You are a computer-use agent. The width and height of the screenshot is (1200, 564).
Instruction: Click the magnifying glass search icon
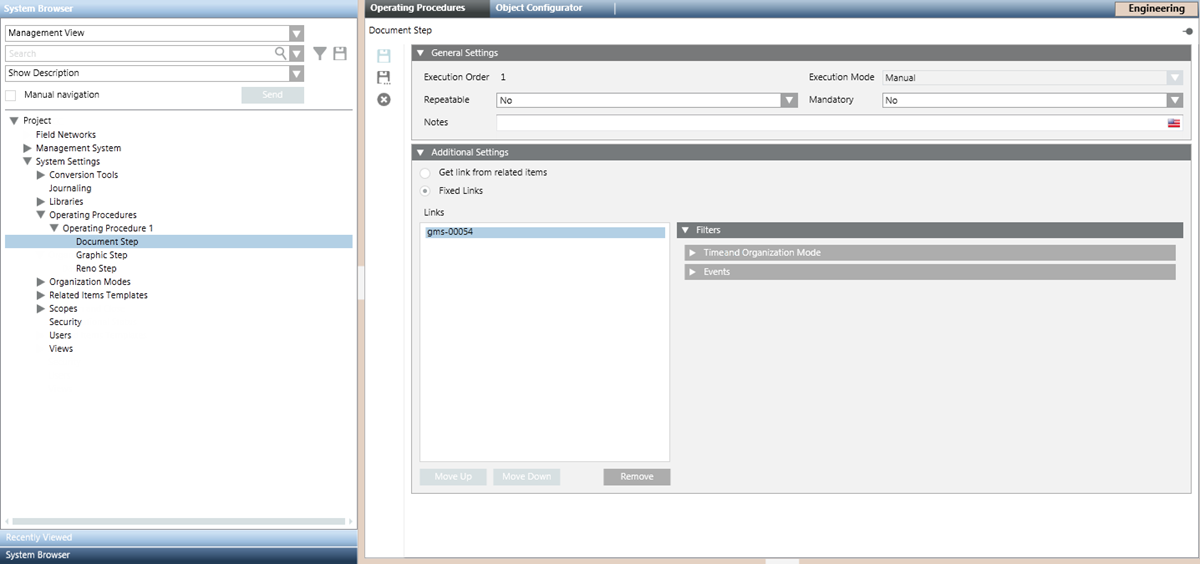coord(281,53)
